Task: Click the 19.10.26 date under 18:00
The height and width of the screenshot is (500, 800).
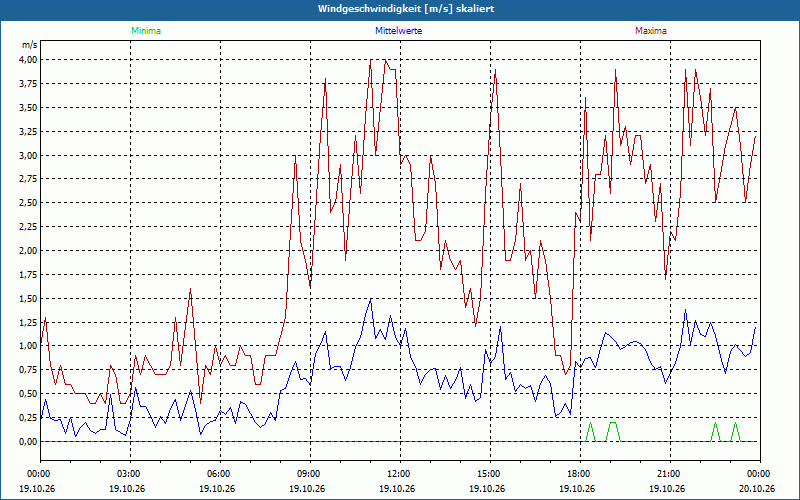Action: (577, 488)
